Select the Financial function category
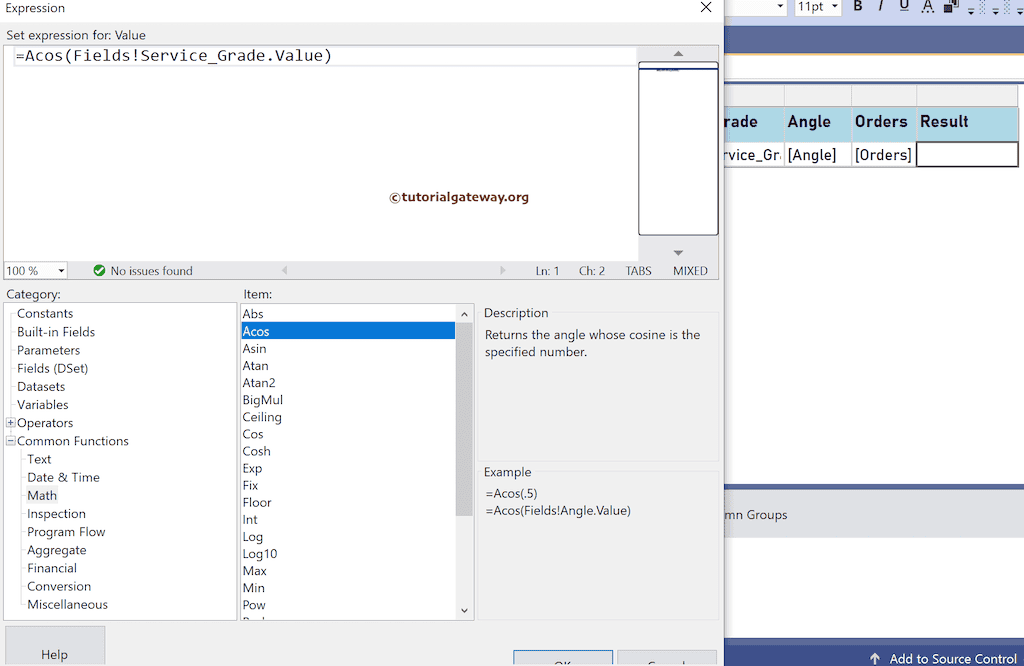Image resolution: width=1024 pixels, height=666 pixels. click(x=52, y=568)
